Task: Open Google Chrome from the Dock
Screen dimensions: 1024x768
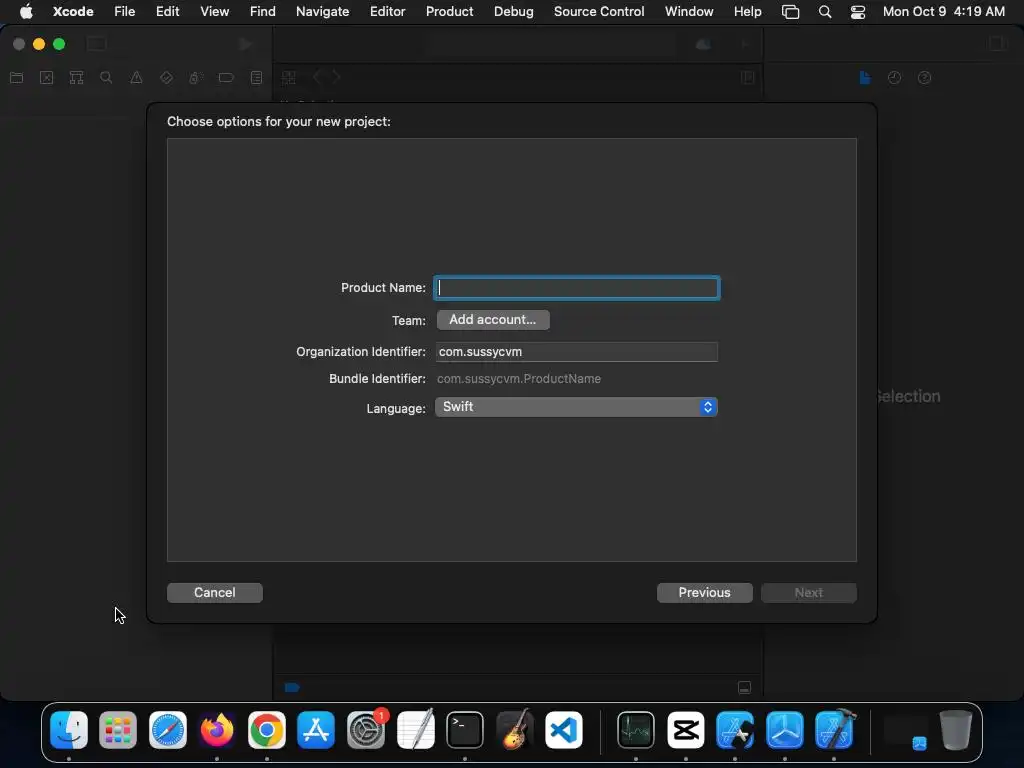Action: click(x=266, y=730)
